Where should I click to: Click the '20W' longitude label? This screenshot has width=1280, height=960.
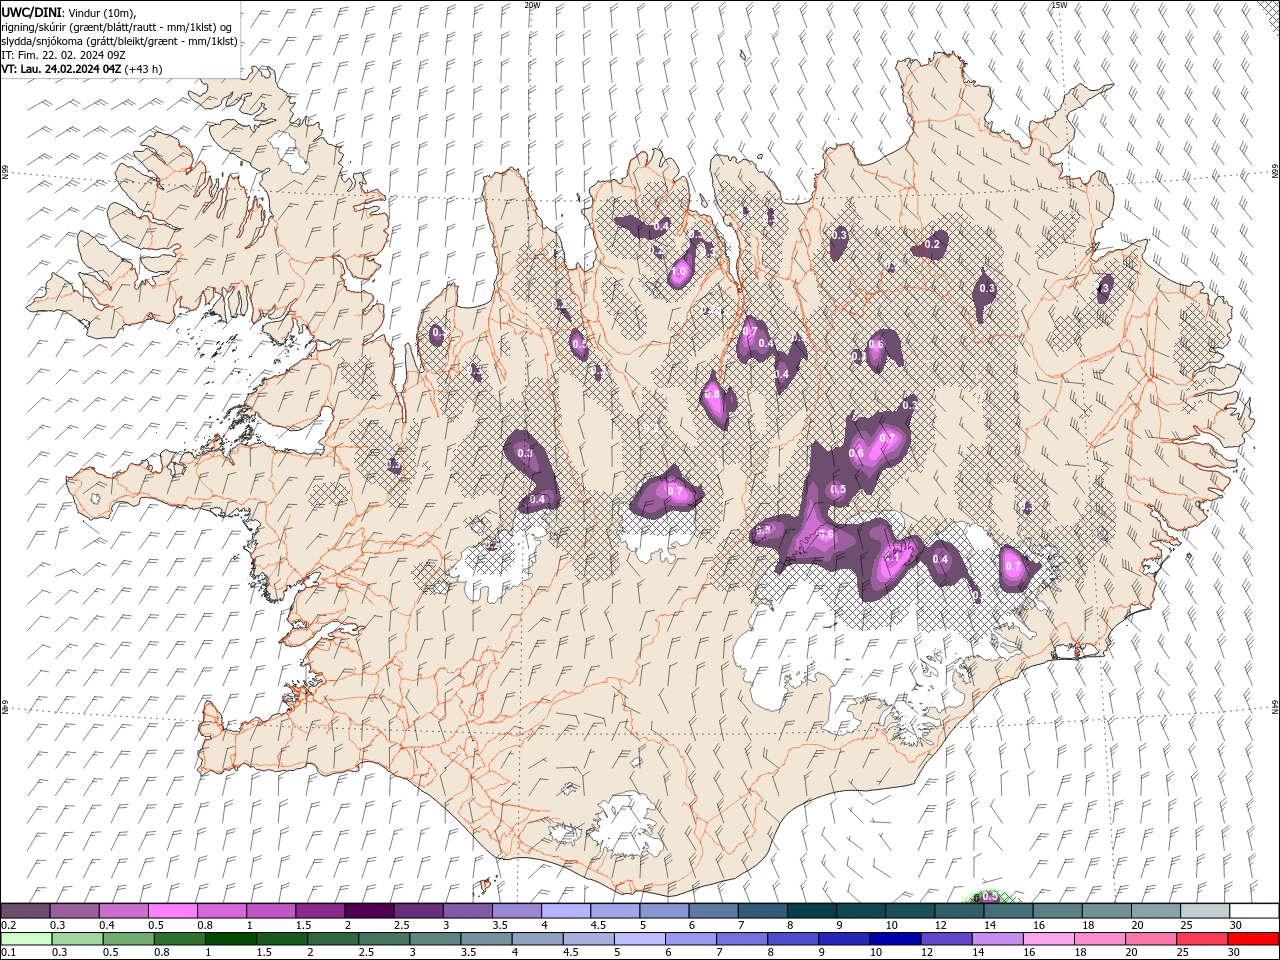pos(532,5)
